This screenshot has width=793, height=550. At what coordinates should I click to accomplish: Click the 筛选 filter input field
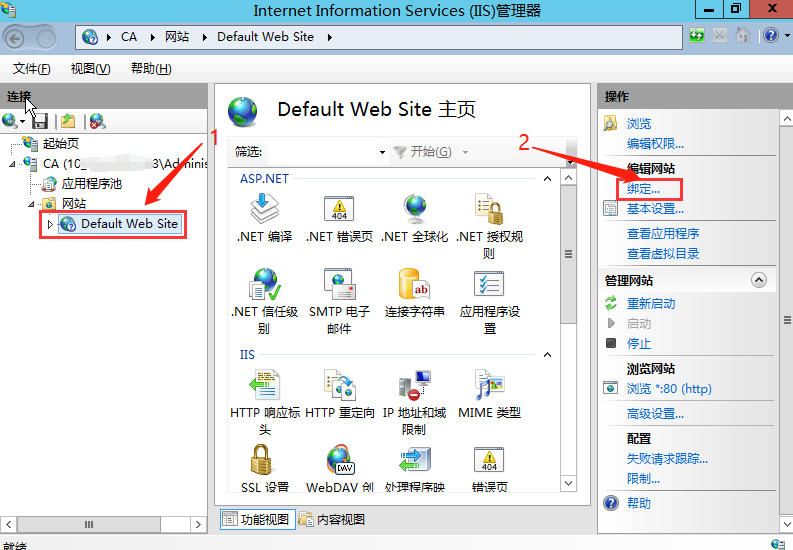(x=323, y=152)
